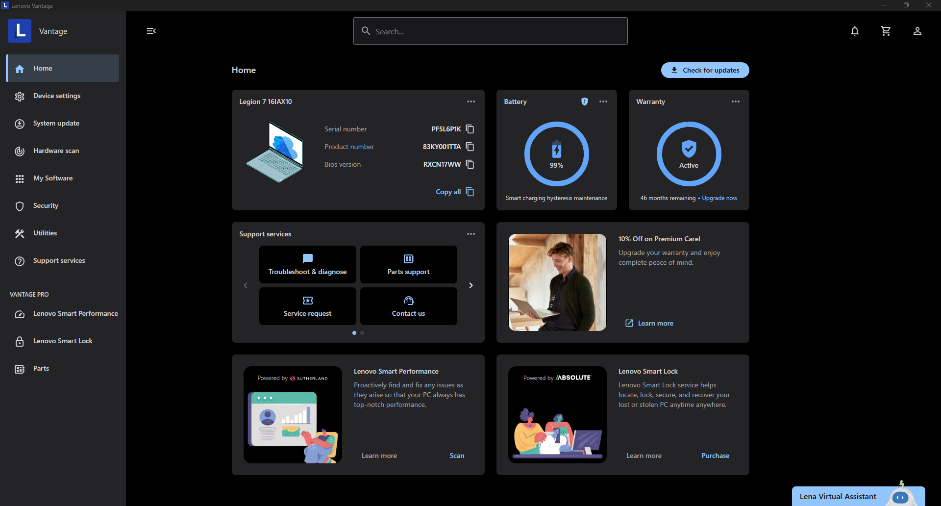The image size is (941, 506).
Task: Open more options for Support services card
Action: 471,234
